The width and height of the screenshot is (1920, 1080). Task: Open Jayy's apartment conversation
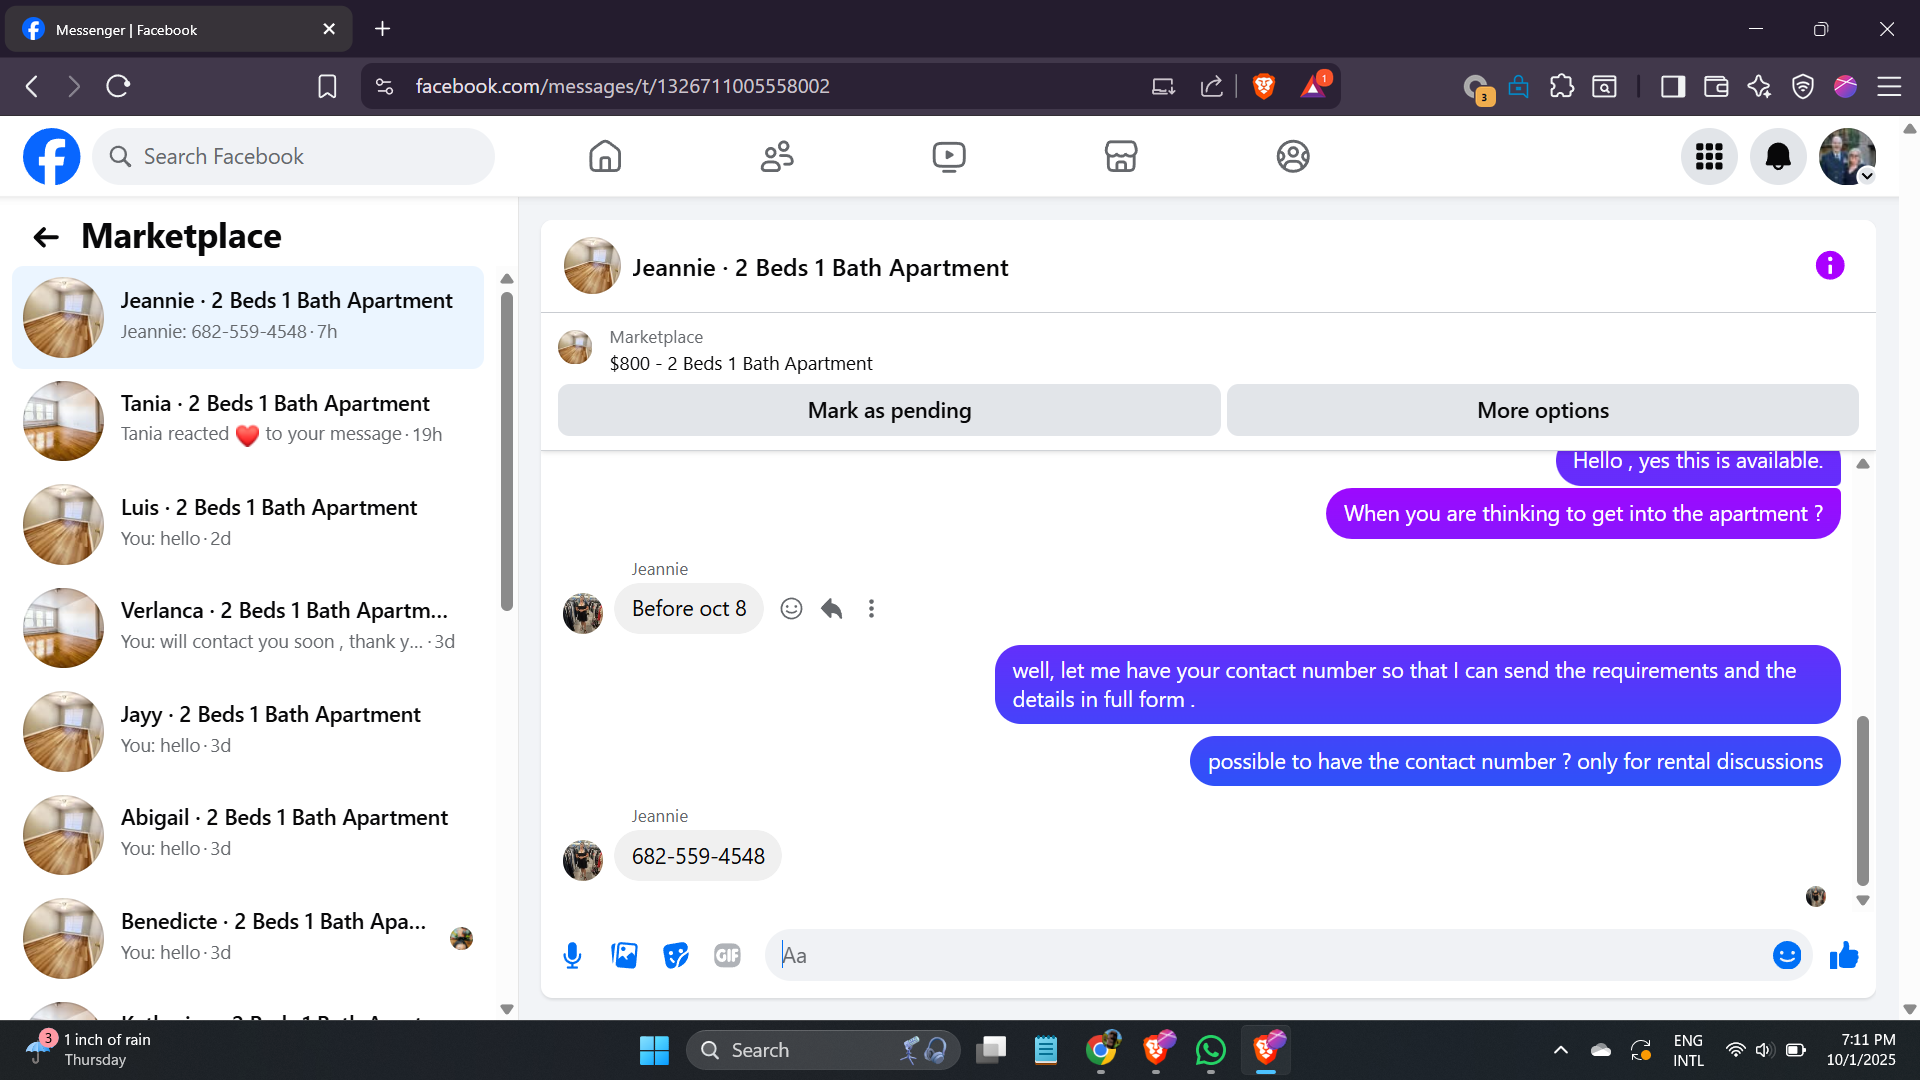click(248, 731)
